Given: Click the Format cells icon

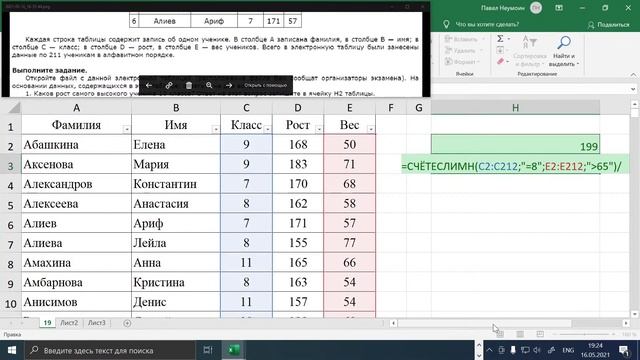Looking at the screenshot, I should (x=448, y=62).
